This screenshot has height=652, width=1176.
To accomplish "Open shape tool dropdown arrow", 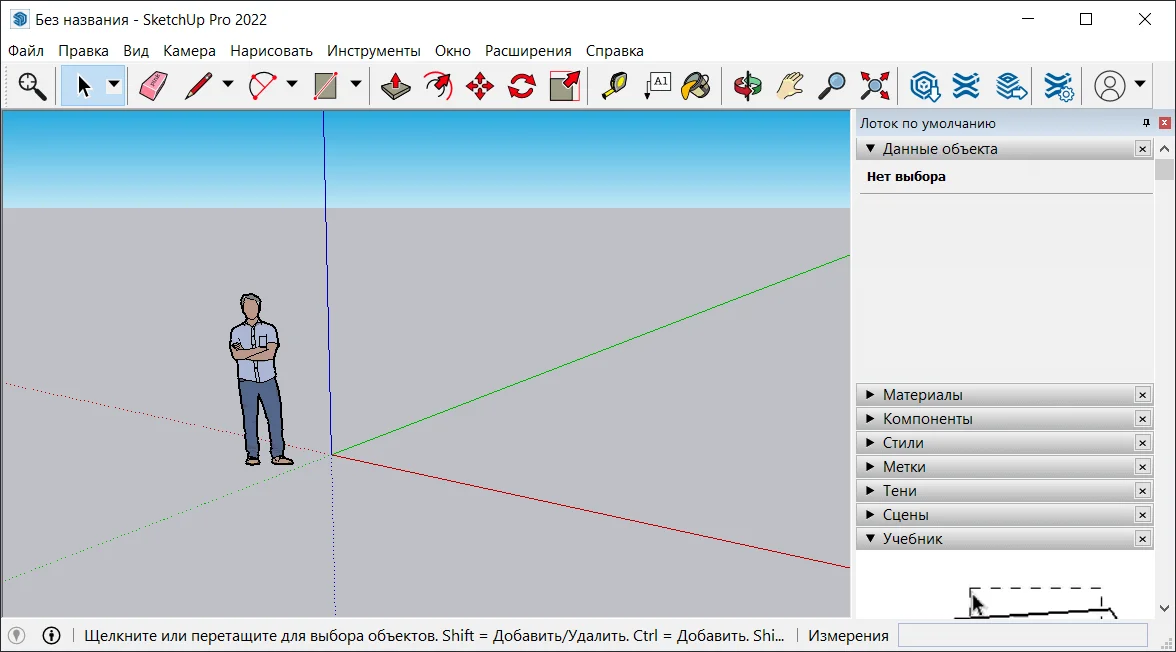I will click(x=356, y=84).
